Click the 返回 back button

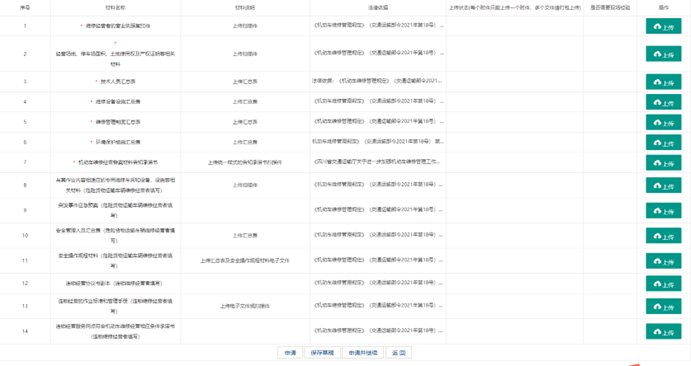[x=399, y=353]
